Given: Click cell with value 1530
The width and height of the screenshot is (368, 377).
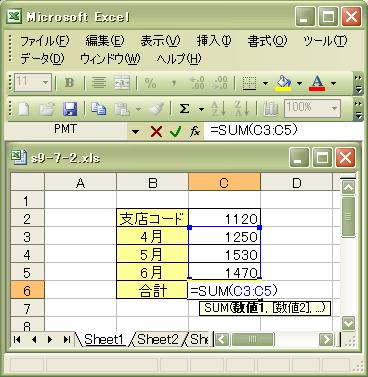Looking at the screenshot, I should [x=224, y=255].
